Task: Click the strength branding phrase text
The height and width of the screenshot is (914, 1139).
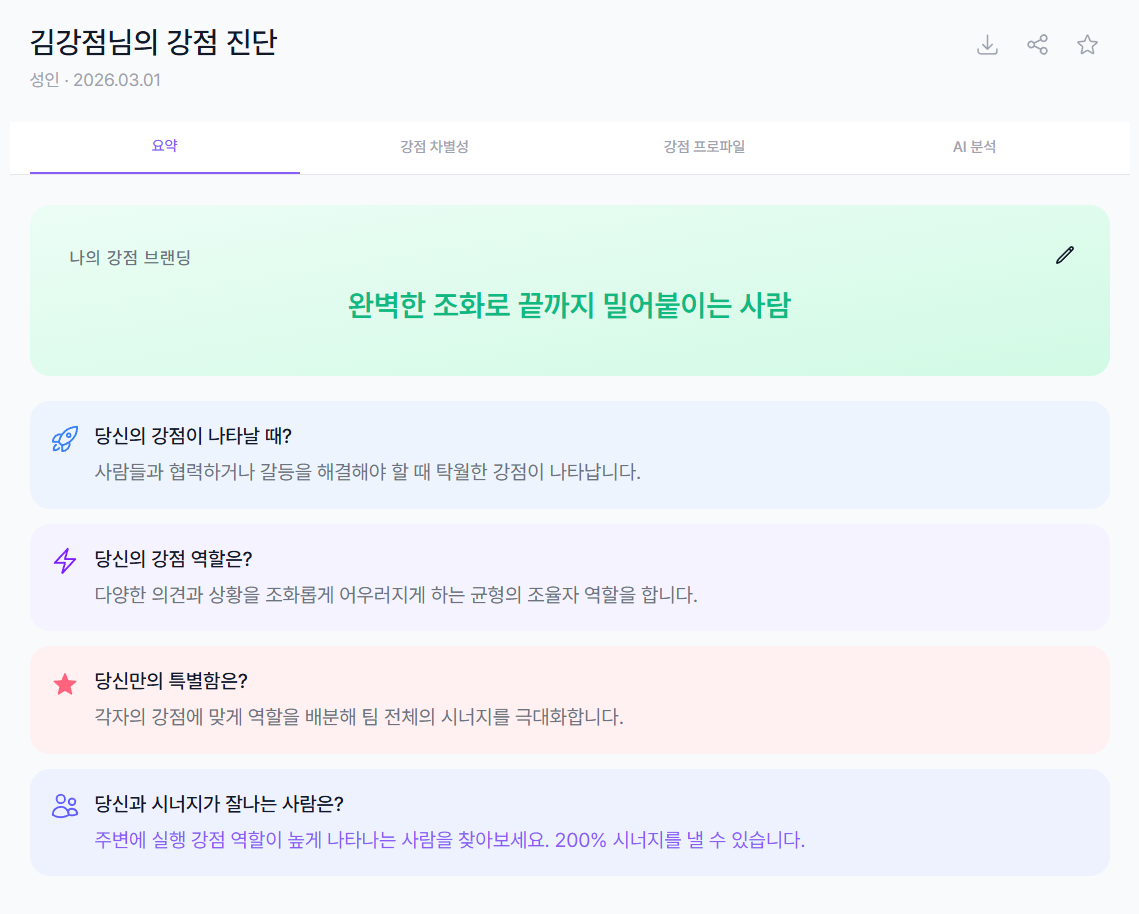Action: pos(569,306)
